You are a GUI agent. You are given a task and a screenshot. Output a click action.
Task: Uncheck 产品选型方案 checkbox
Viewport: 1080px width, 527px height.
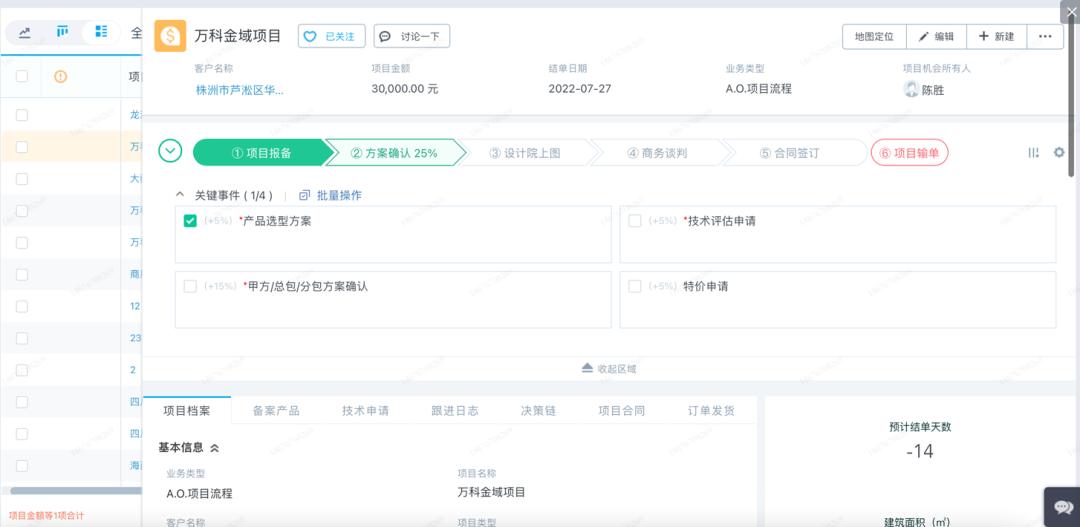click(191, 221)
